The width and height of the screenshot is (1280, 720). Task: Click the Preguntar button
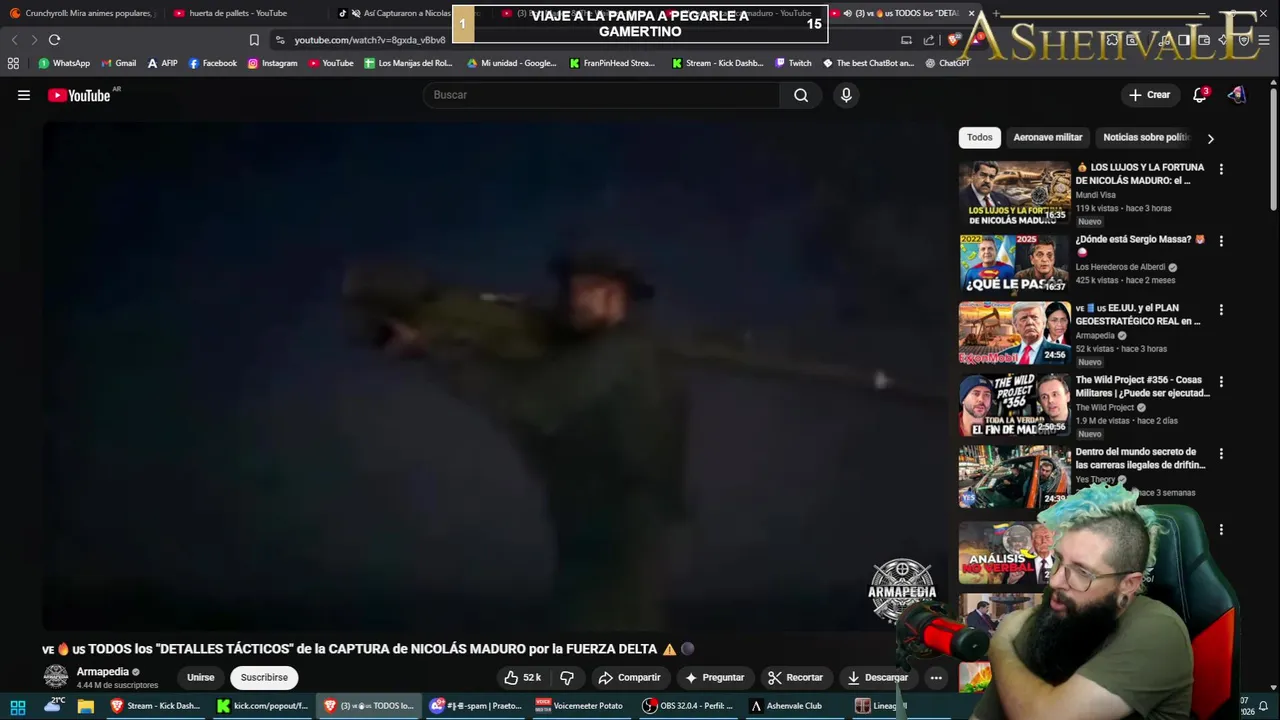point(714,678)
